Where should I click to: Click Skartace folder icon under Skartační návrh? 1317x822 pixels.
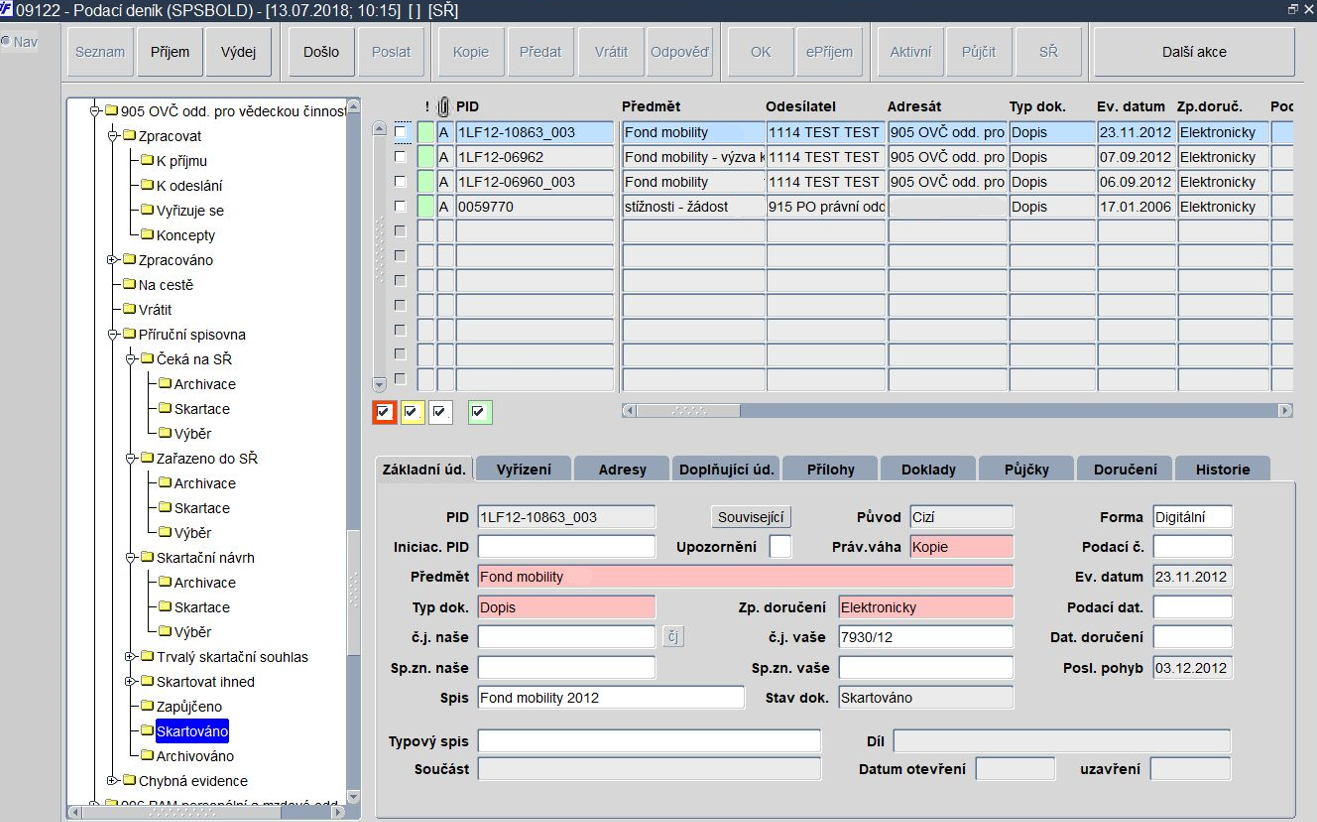(x=165, y=608)
